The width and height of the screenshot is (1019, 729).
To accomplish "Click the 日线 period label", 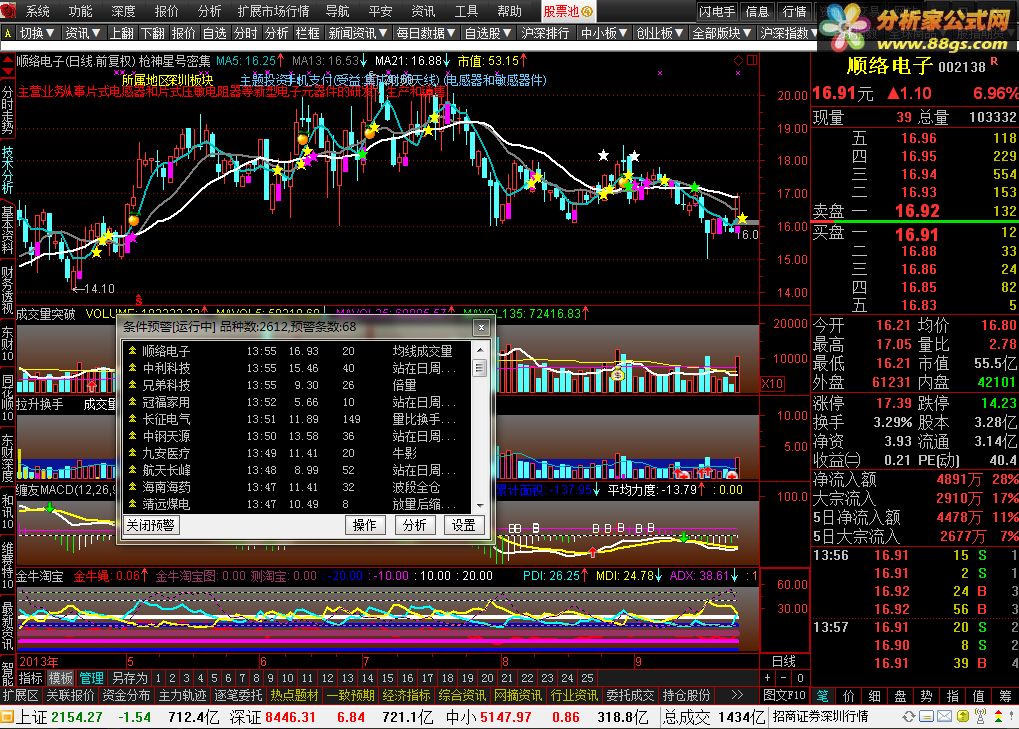I will pos(784,661).
